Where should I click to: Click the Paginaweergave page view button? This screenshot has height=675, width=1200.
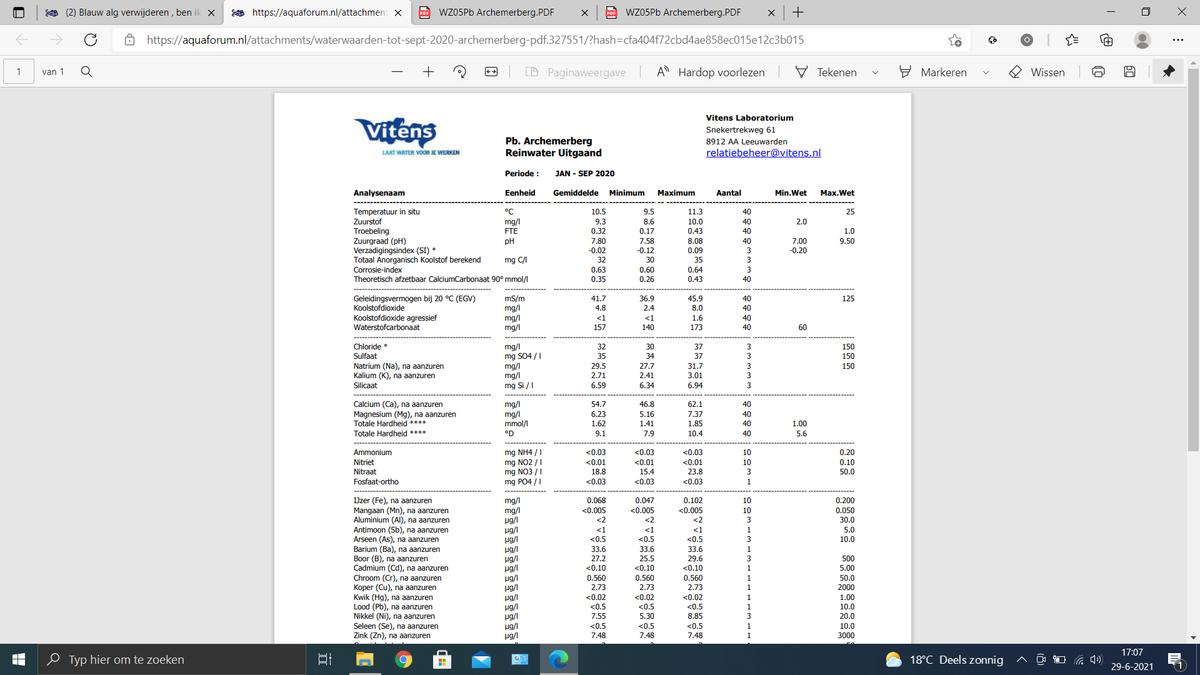[x=576, y=72]
